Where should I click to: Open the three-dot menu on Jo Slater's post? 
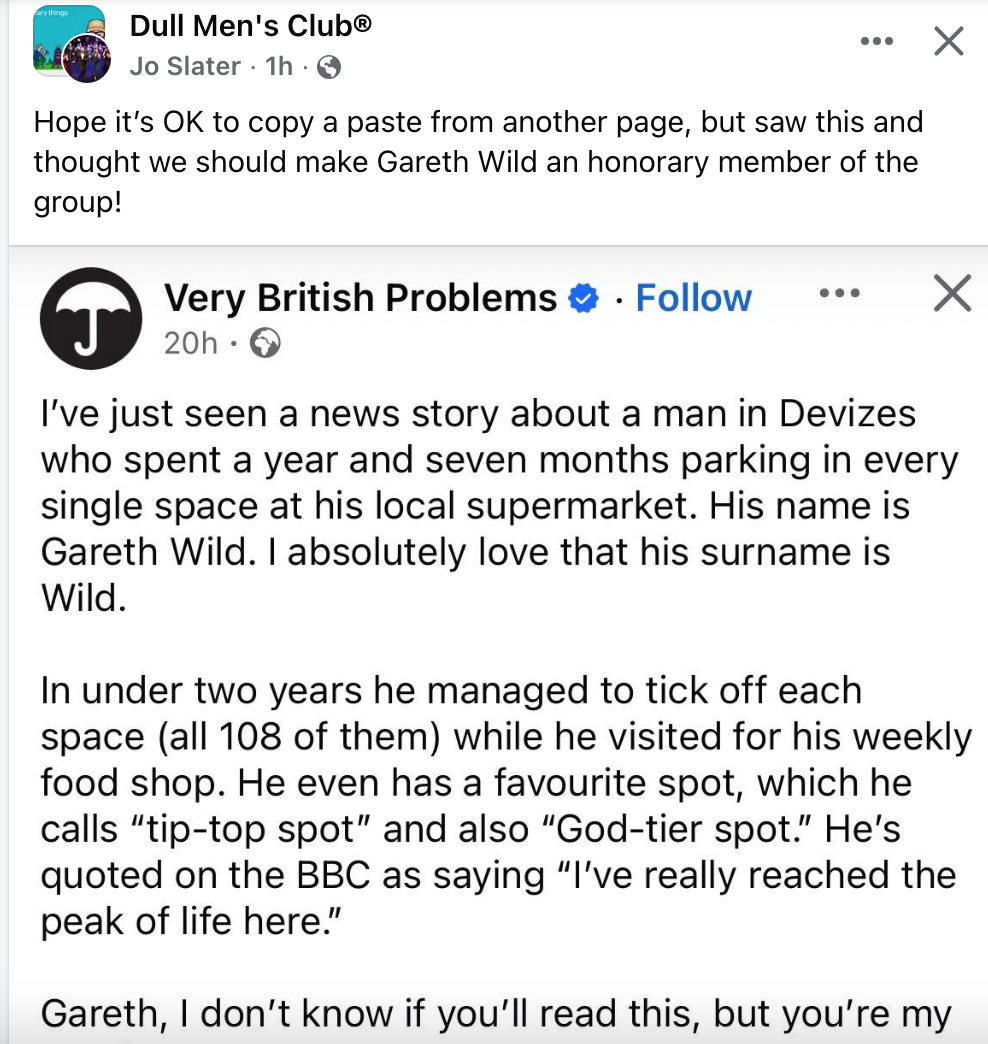pyautogui.click(x=876, y=41)
